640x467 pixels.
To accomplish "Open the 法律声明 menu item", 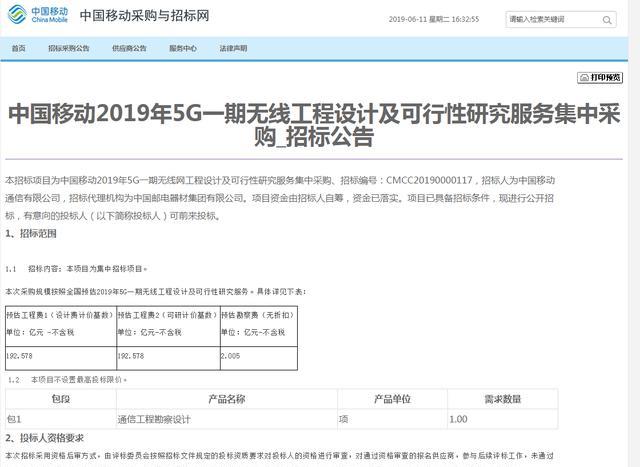I will [233, 48].
